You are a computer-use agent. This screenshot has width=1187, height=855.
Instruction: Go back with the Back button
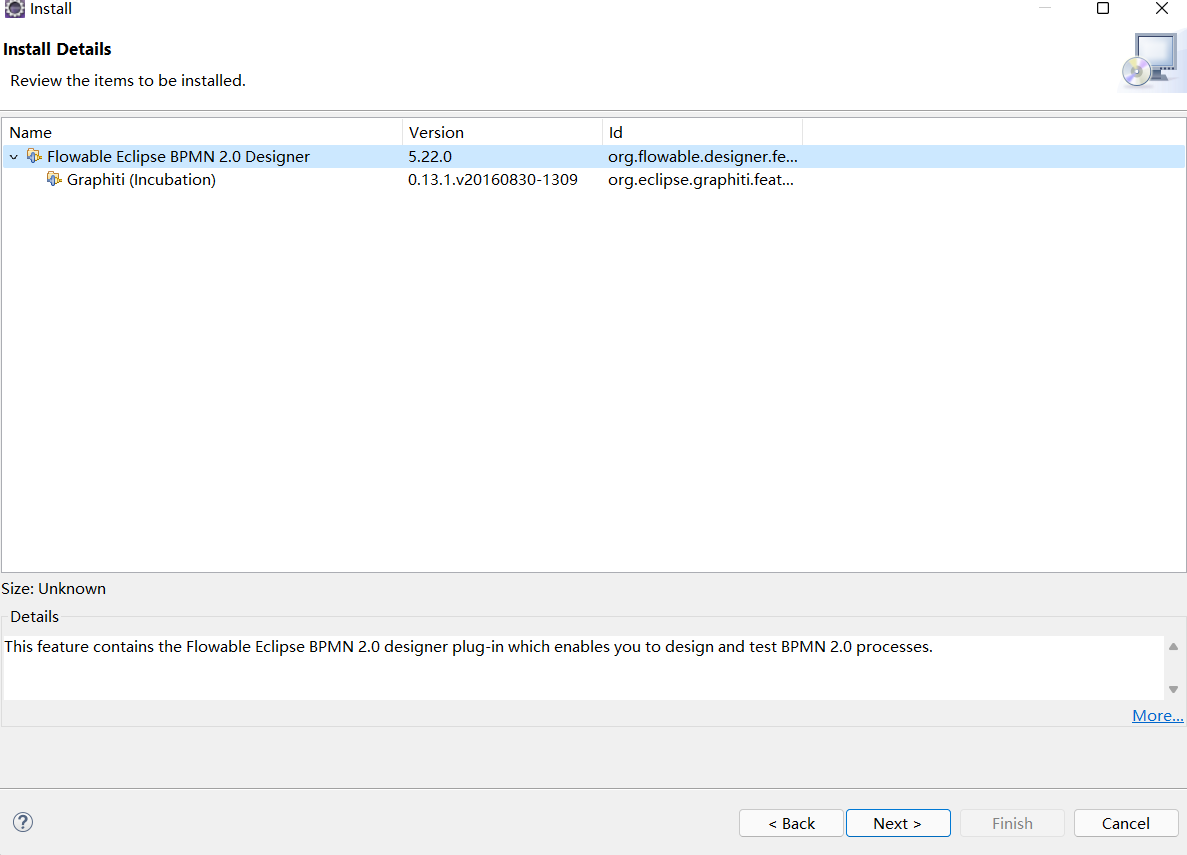click(791, 822)
